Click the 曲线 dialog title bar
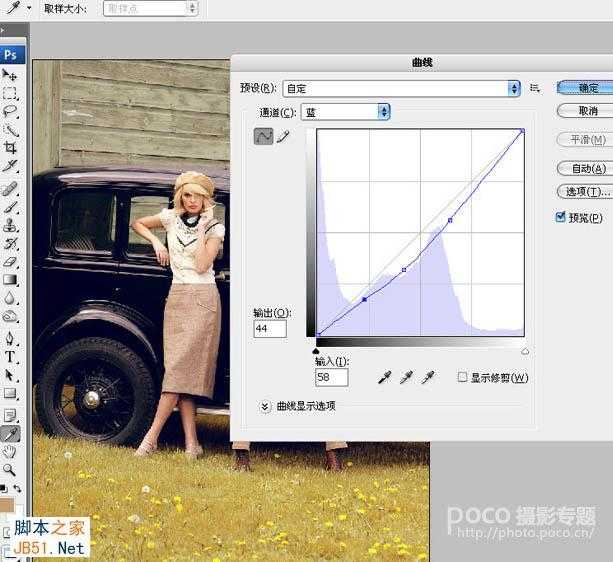 click(x=422, y=62)
